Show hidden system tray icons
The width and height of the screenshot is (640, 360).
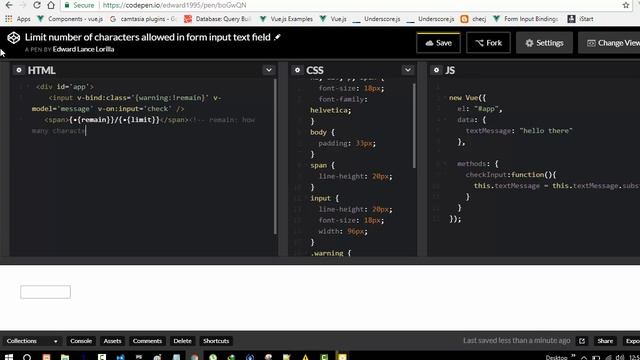[x=584, y=358]
